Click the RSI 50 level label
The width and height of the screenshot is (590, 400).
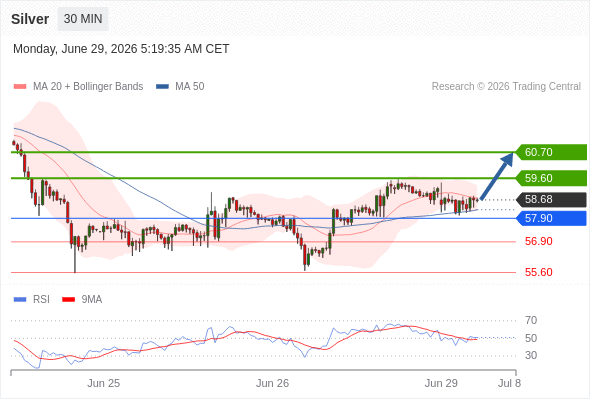(x=531, y=338)
